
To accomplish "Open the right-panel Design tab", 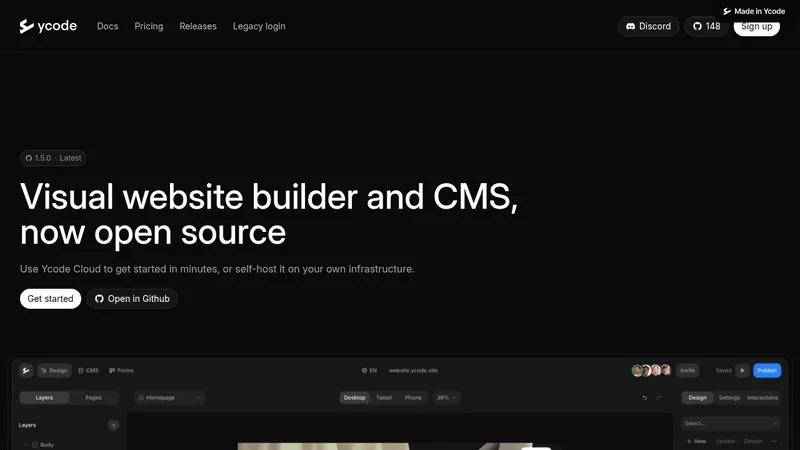I will [697, 397].
